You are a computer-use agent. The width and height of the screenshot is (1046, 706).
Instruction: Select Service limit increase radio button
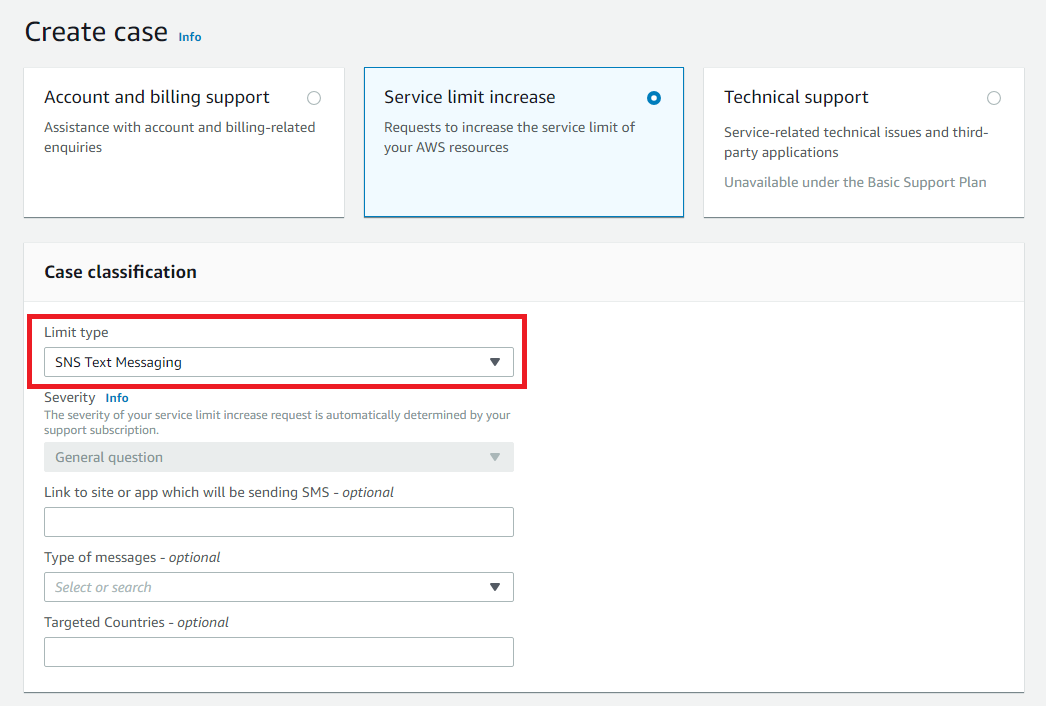(654, 98)
